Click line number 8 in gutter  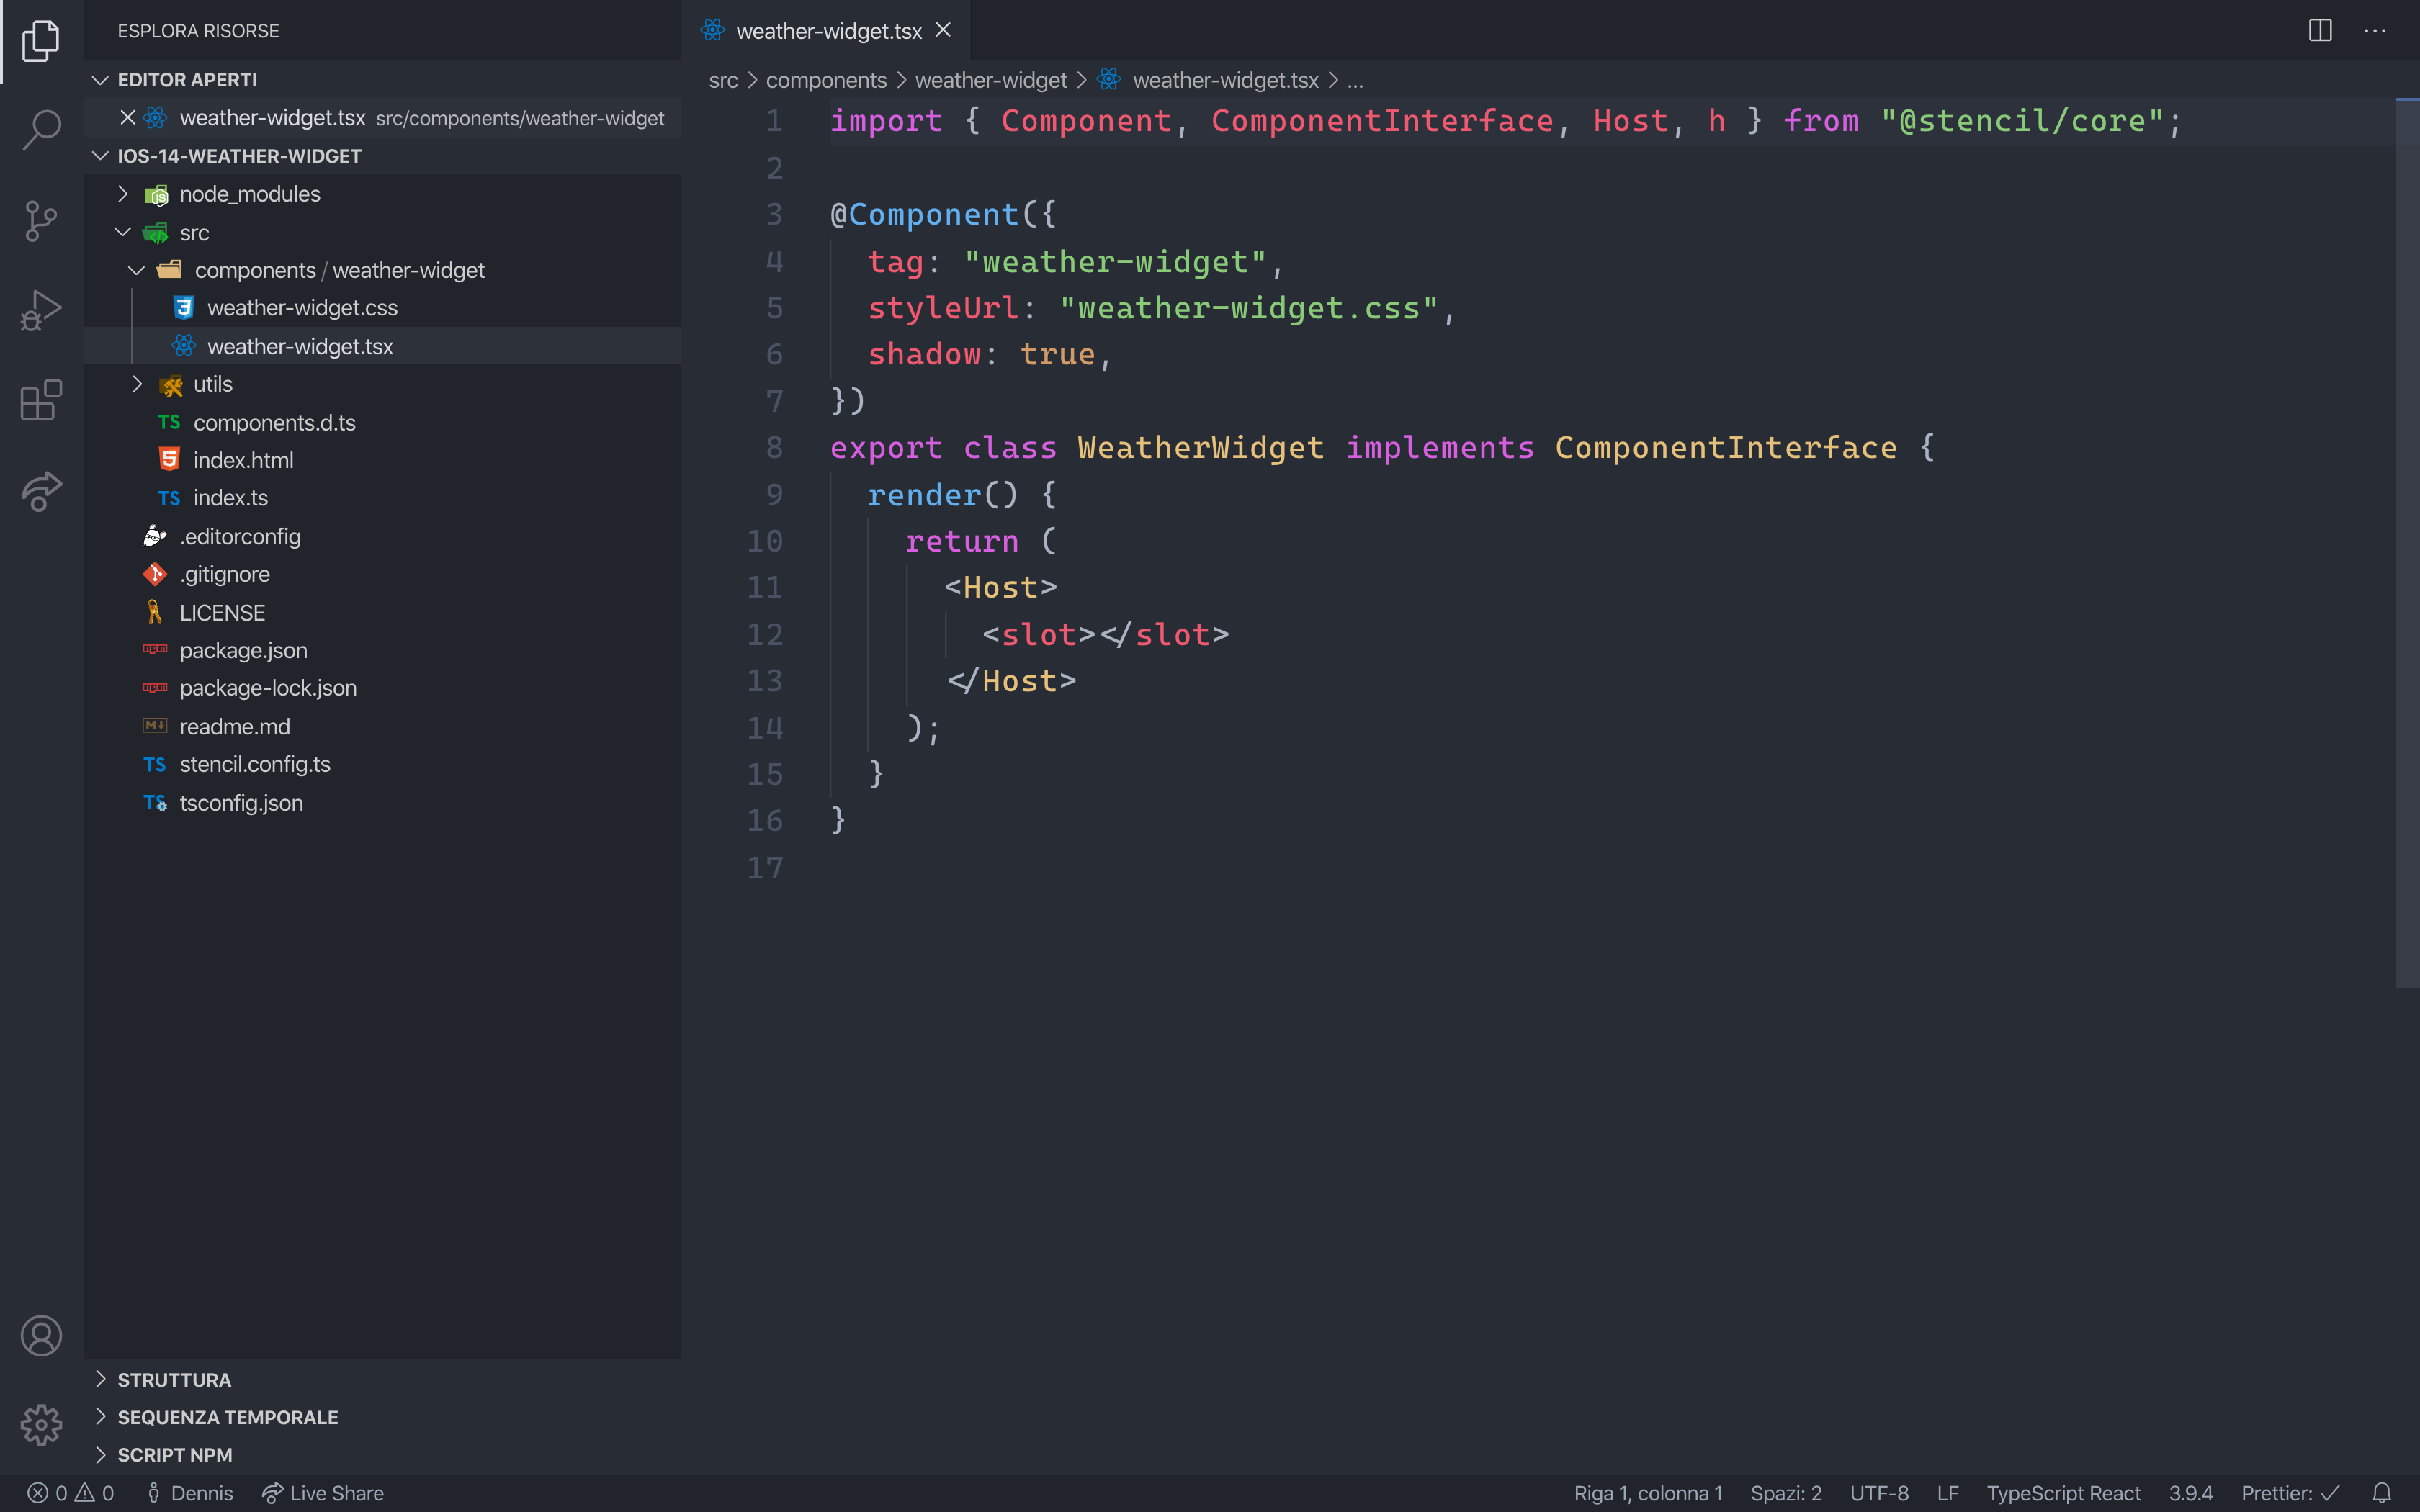(774, 447)
